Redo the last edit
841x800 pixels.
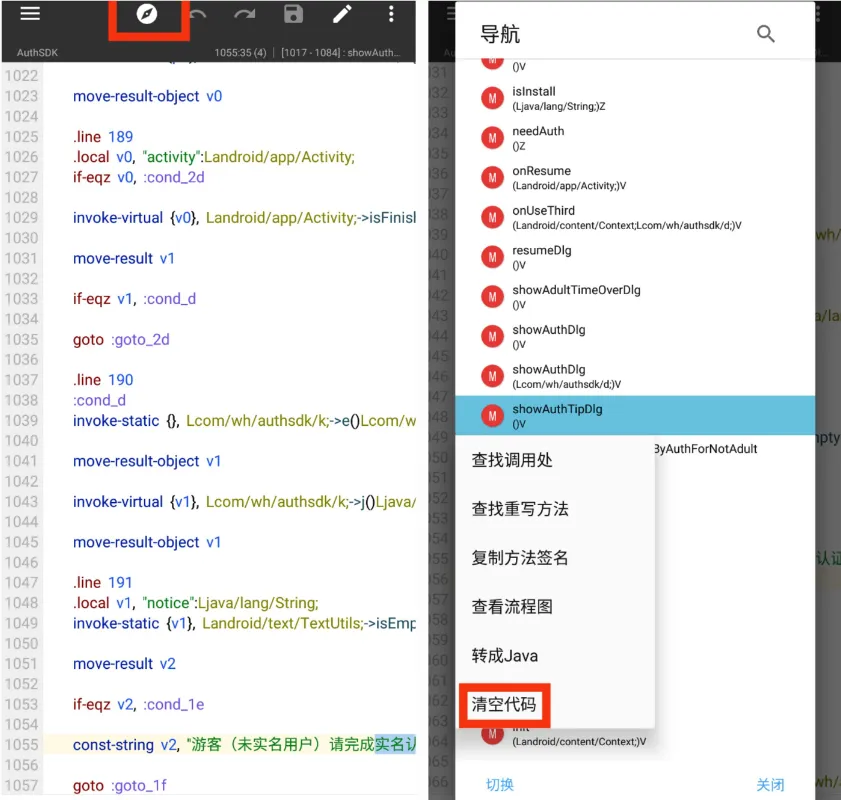(x=244, y=15)
